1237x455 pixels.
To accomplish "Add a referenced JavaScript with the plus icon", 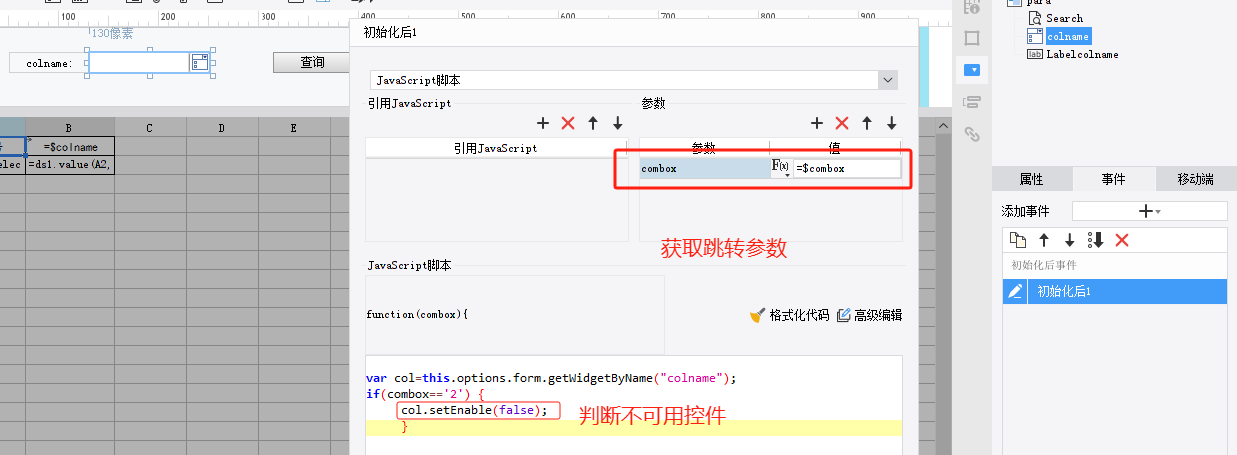I will 543,123.
